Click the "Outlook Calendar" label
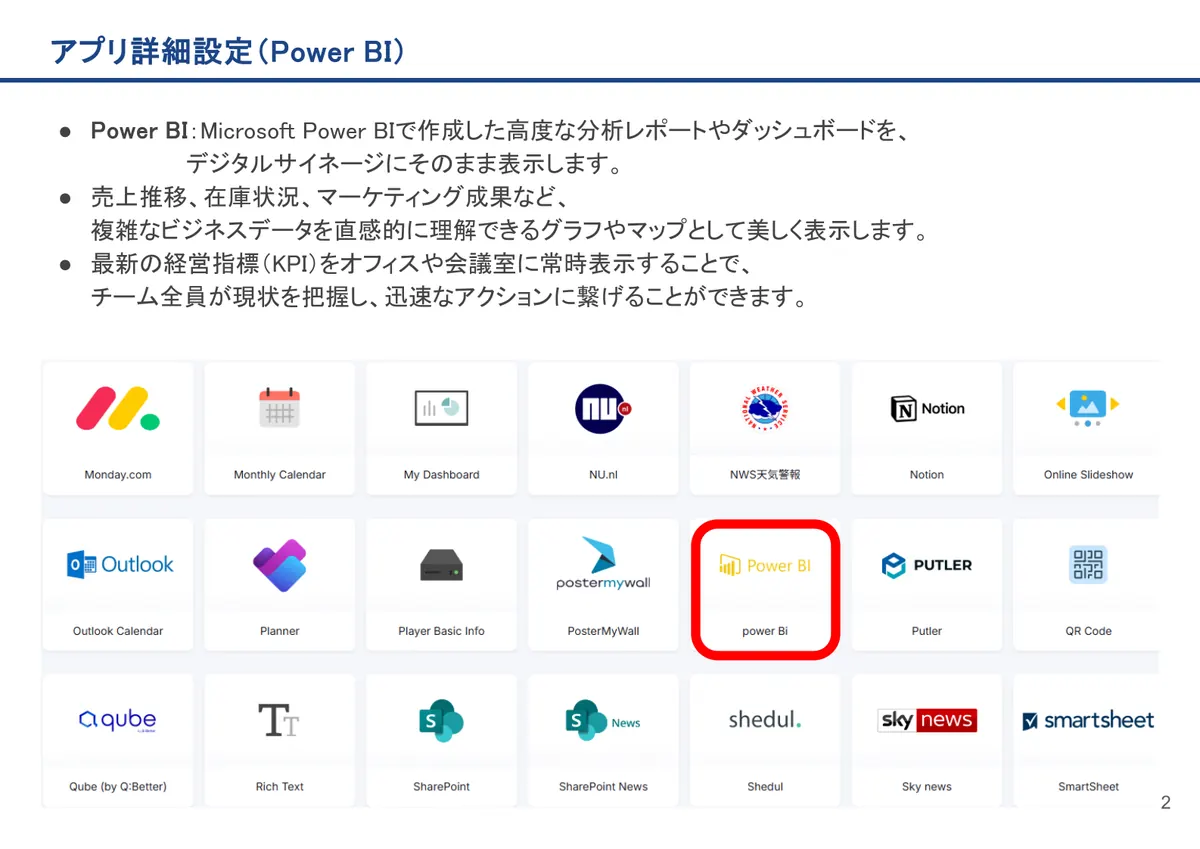 tap(118, 631)
